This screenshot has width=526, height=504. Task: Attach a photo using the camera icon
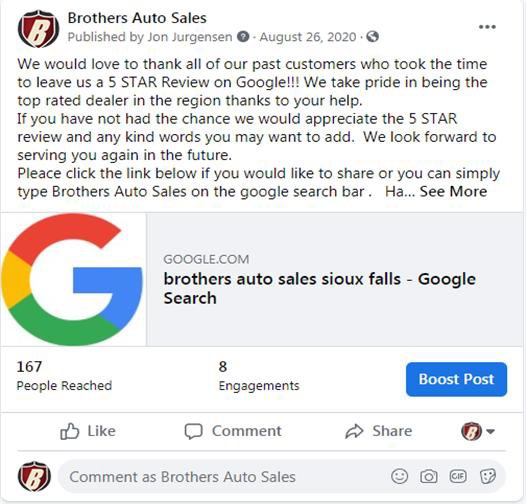pos(429,476)
